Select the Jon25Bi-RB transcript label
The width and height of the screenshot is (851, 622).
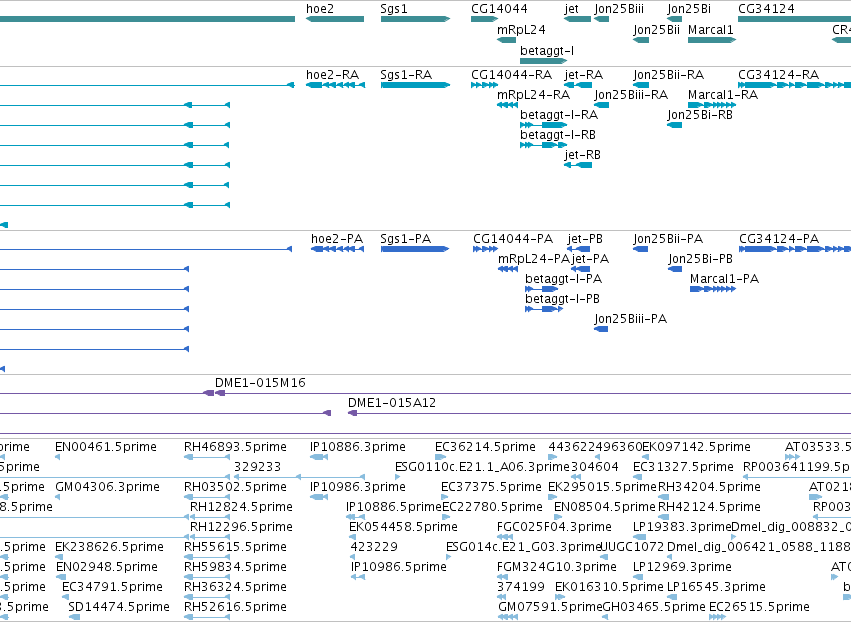pos(700,115)
